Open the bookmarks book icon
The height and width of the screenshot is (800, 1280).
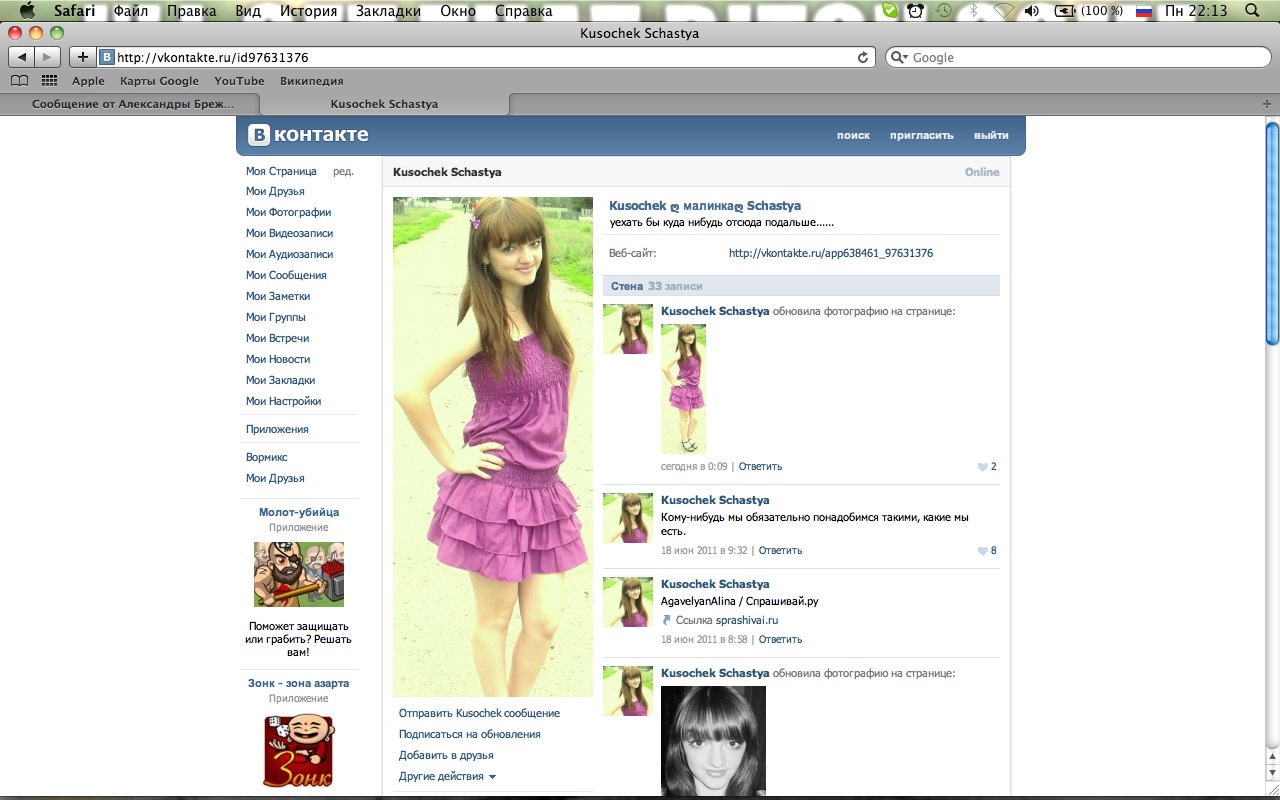pyautogui.click(x=19, y=81)
